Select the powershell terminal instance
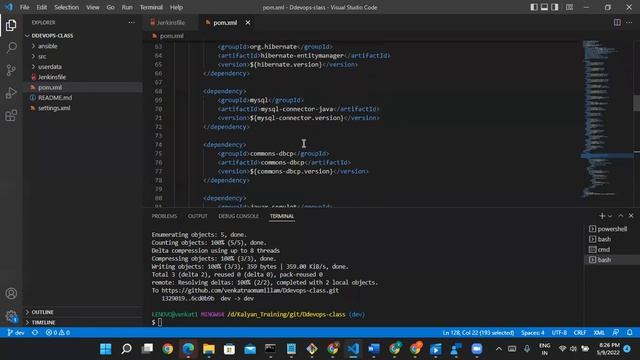This screenshot has width=640, height=360. pos(612,229)
